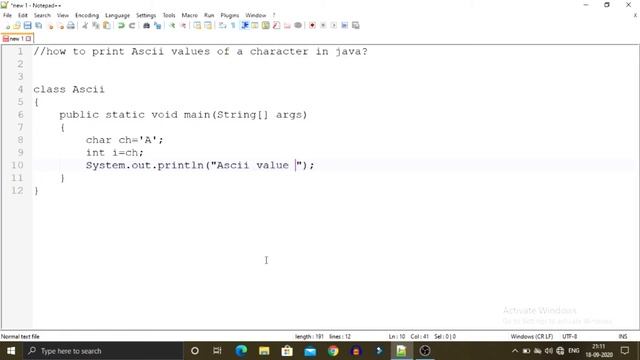Select the "new 1" document tab
This screenshot has height=360, width=640.
tap(17, 39)
